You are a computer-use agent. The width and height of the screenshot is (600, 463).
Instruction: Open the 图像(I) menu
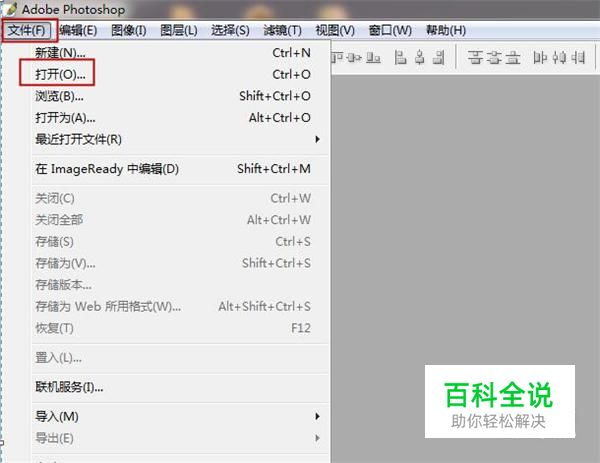coord(129,30)
